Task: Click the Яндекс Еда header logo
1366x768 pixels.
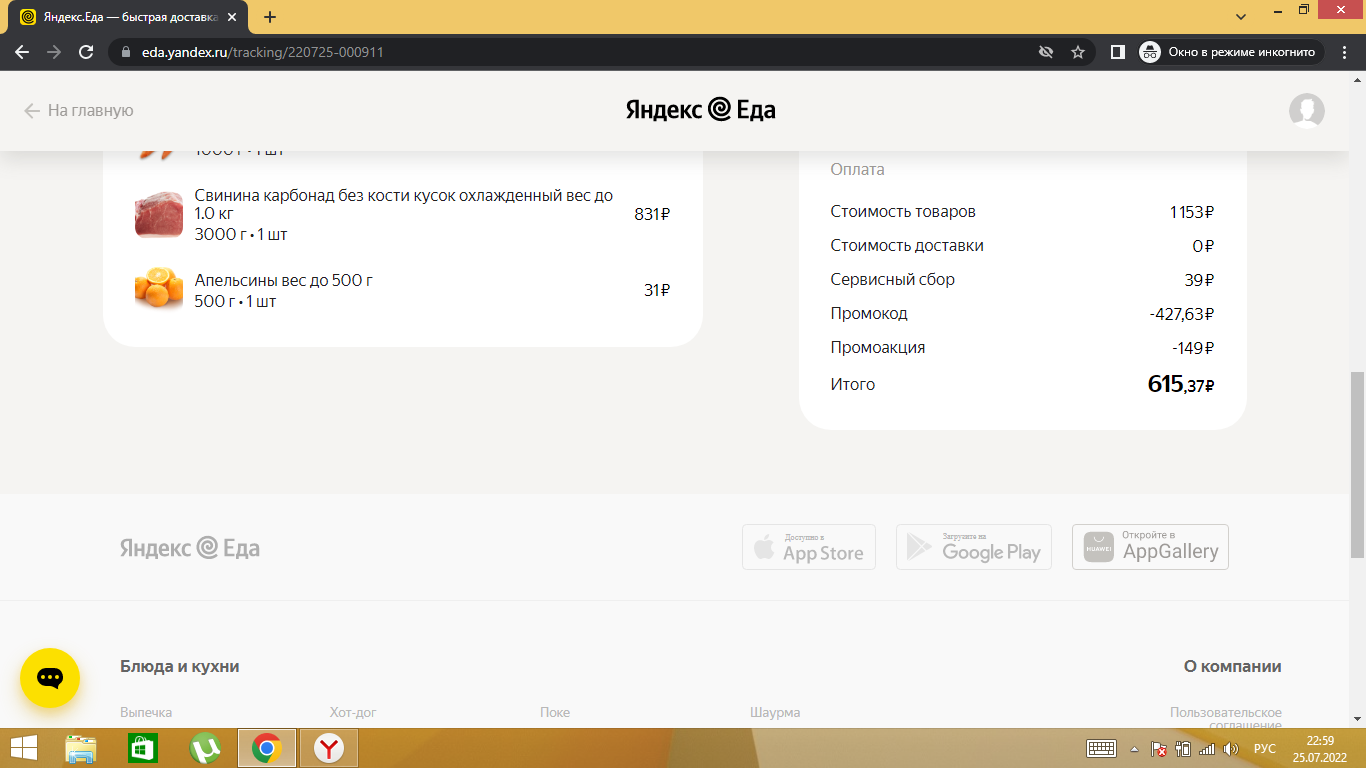Action: 701,110
